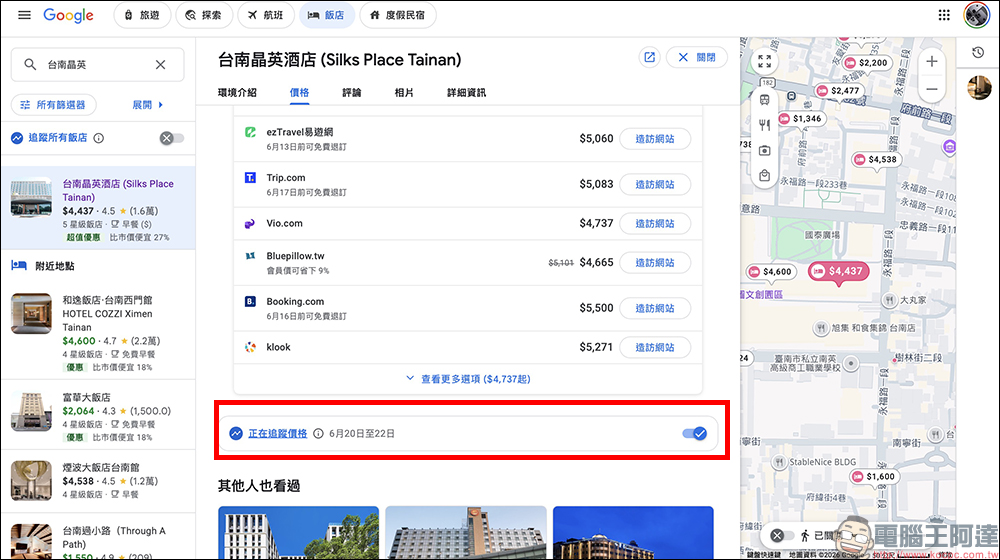Open the 探索 explore section
Screen dimensions: 1000x560
pyautogui.click(x=204, y=15)
